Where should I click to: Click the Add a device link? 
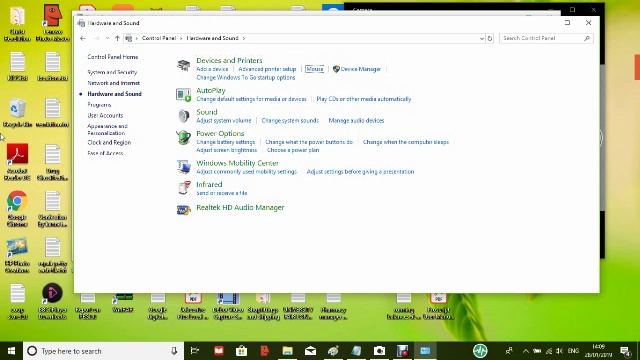click(x=212, y=69)
